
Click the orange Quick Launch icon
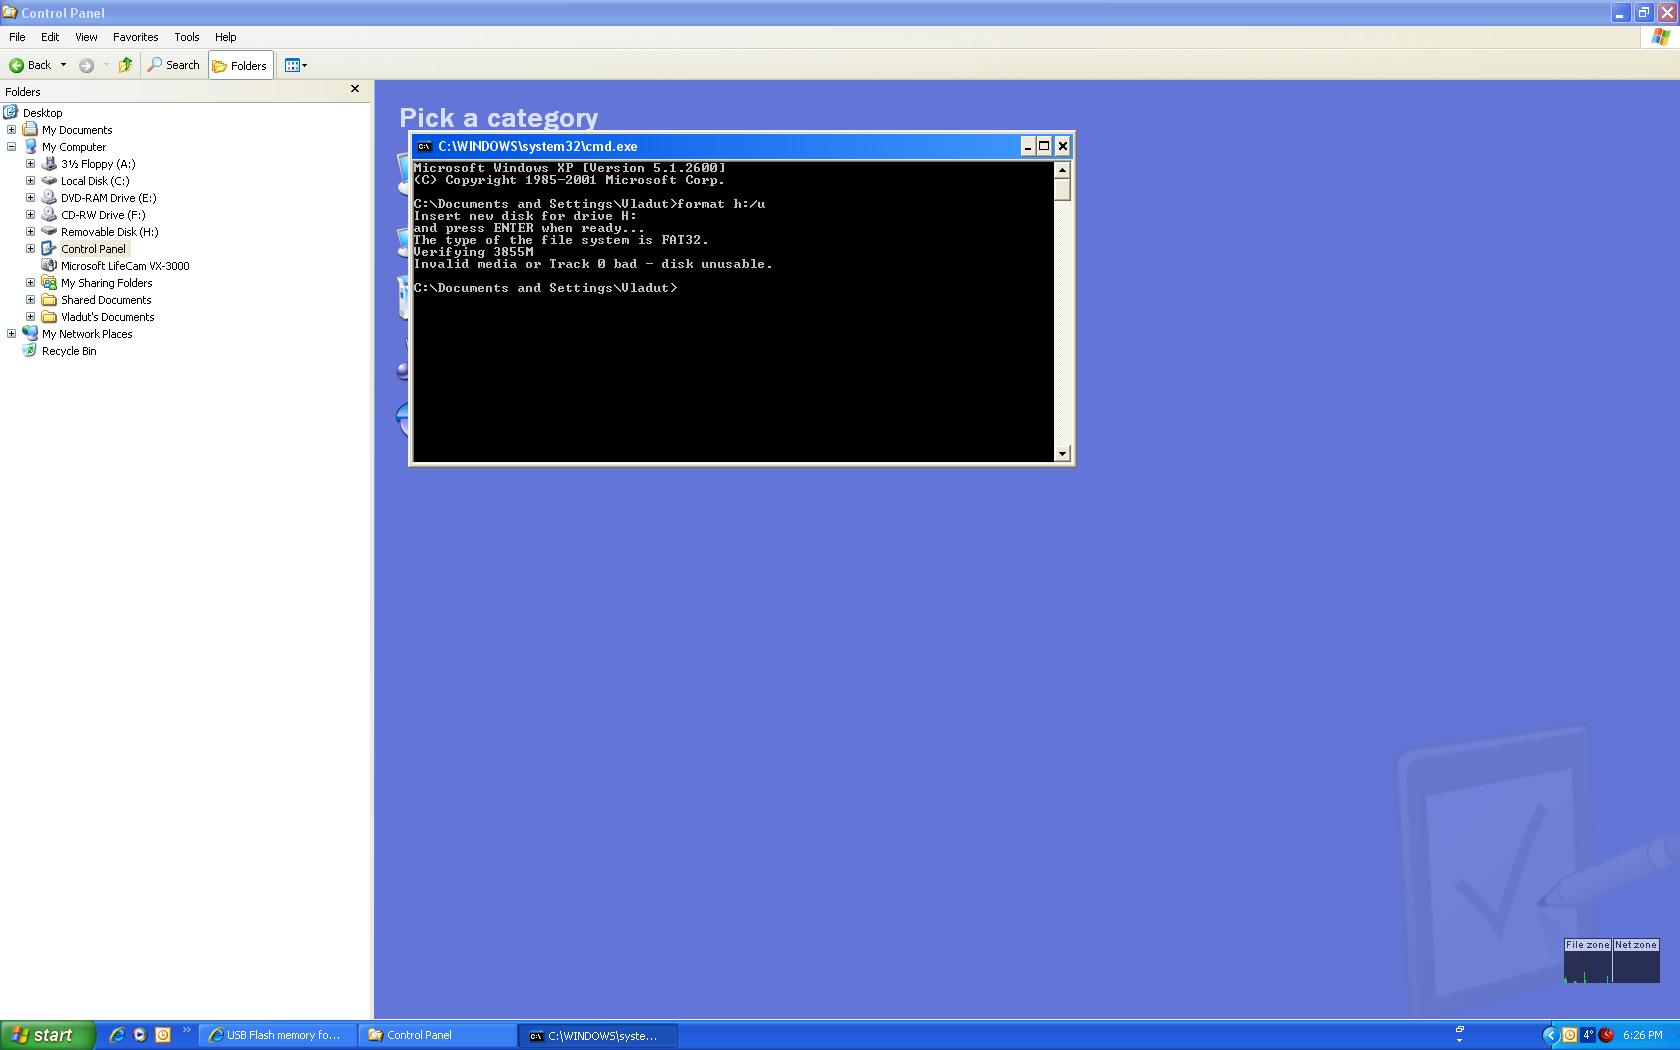[x=163, y=1035]
